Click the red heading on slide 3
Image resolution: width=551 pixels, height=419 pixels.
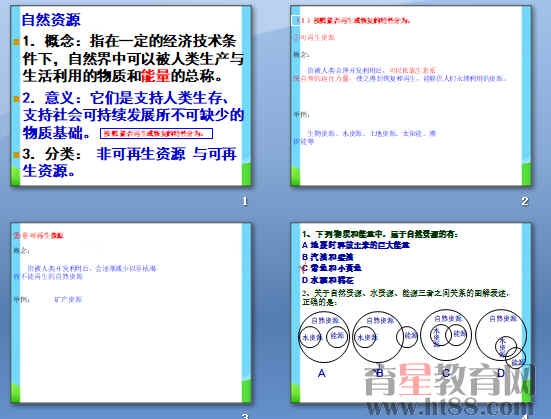point(39,236)
